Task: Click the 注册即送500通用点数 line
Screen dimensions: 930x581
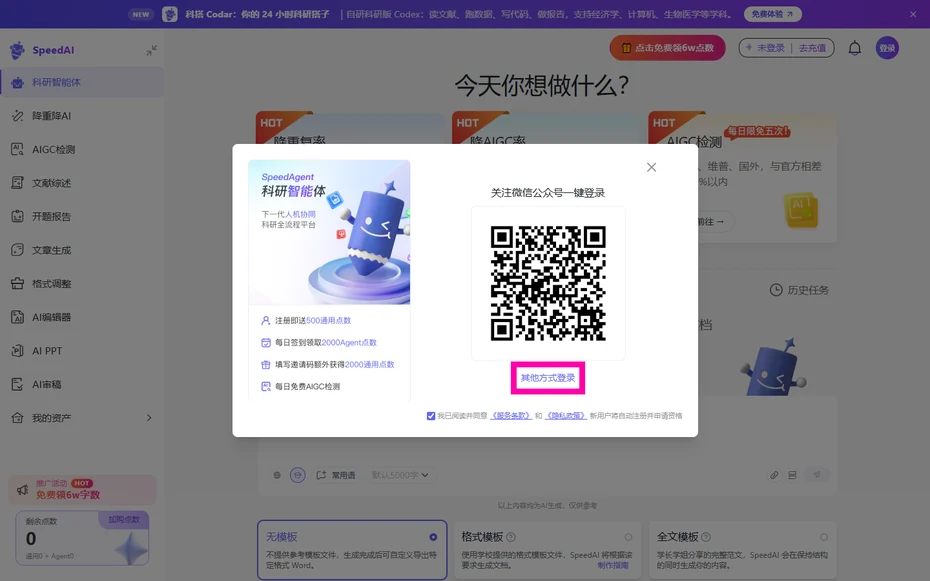Action: click(x=306, y=321)
